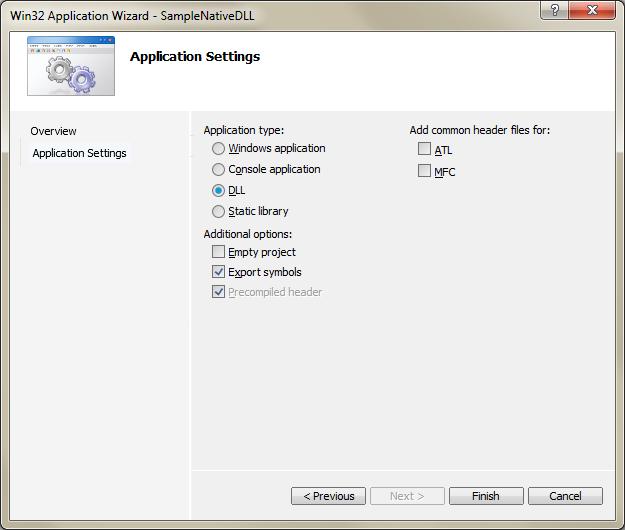This screenshot has width=625, height=530.
Task: Click the Additional options label
Action: 248,234
